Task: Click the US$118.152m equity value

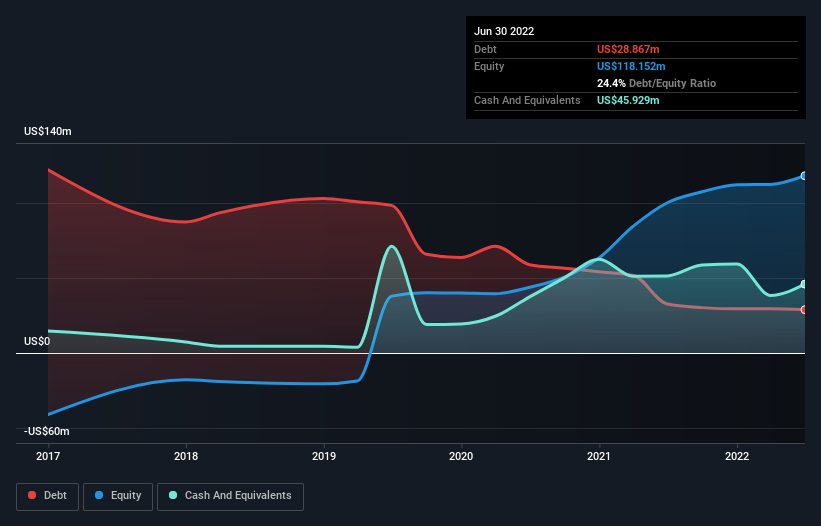Action: pos(631,66)
